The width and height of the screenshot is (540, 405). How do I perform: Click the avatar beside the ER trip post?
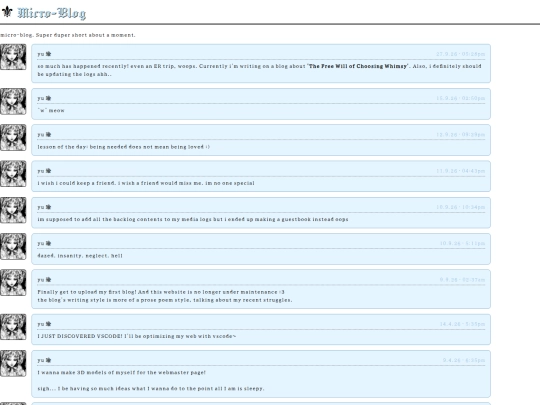[x=13, y=57]
